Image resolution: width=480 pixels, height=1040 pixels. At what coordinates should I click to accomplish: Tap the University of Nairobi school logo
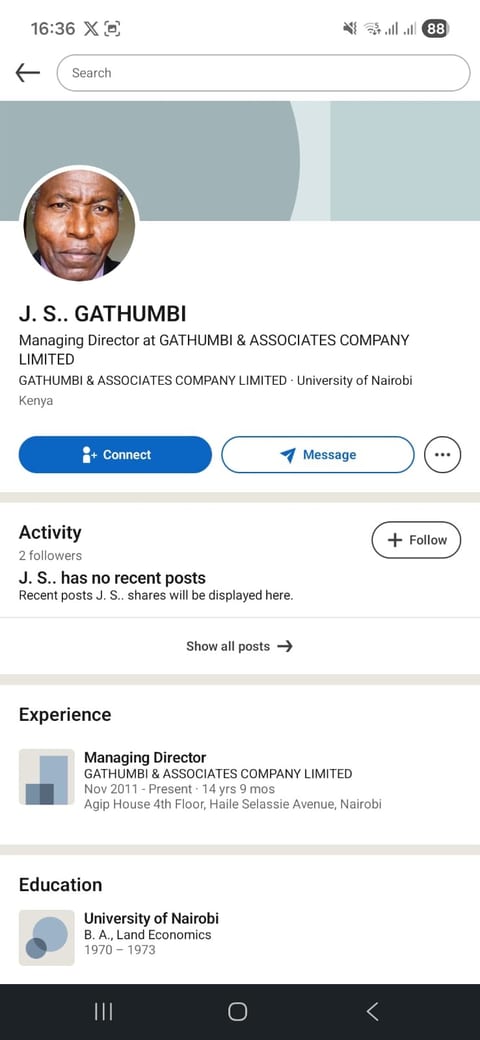pos(46,938)
